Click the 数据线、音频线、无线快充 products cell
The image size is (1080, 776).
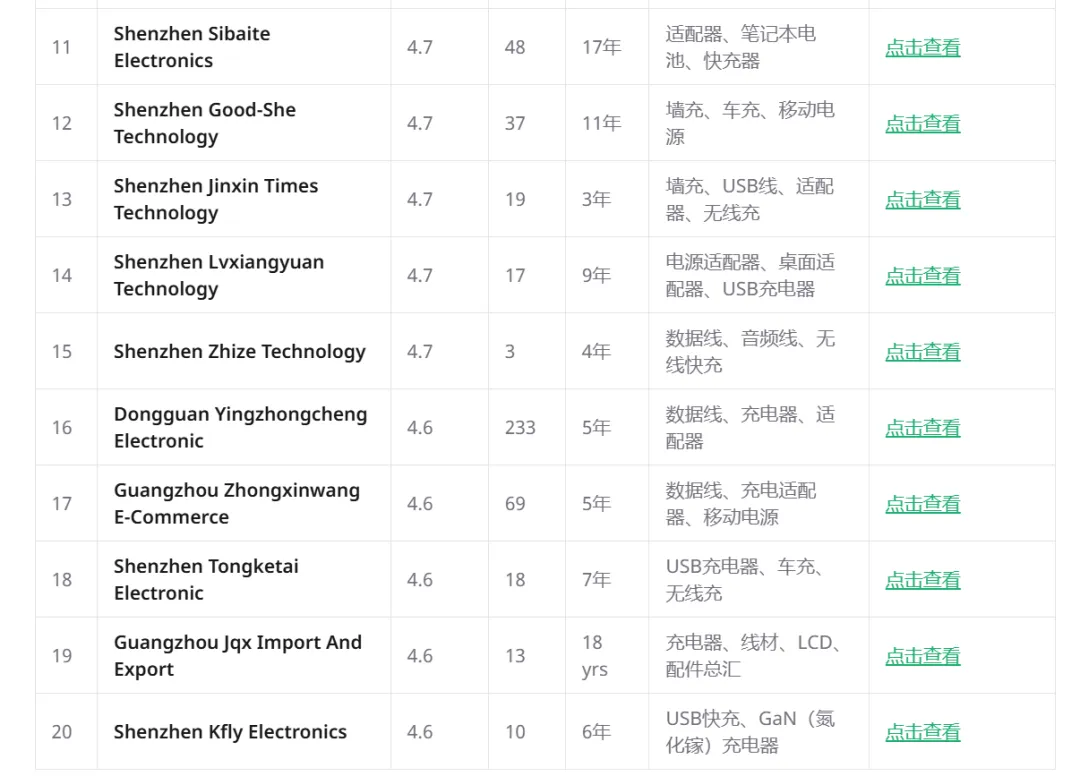coord(750,352)
